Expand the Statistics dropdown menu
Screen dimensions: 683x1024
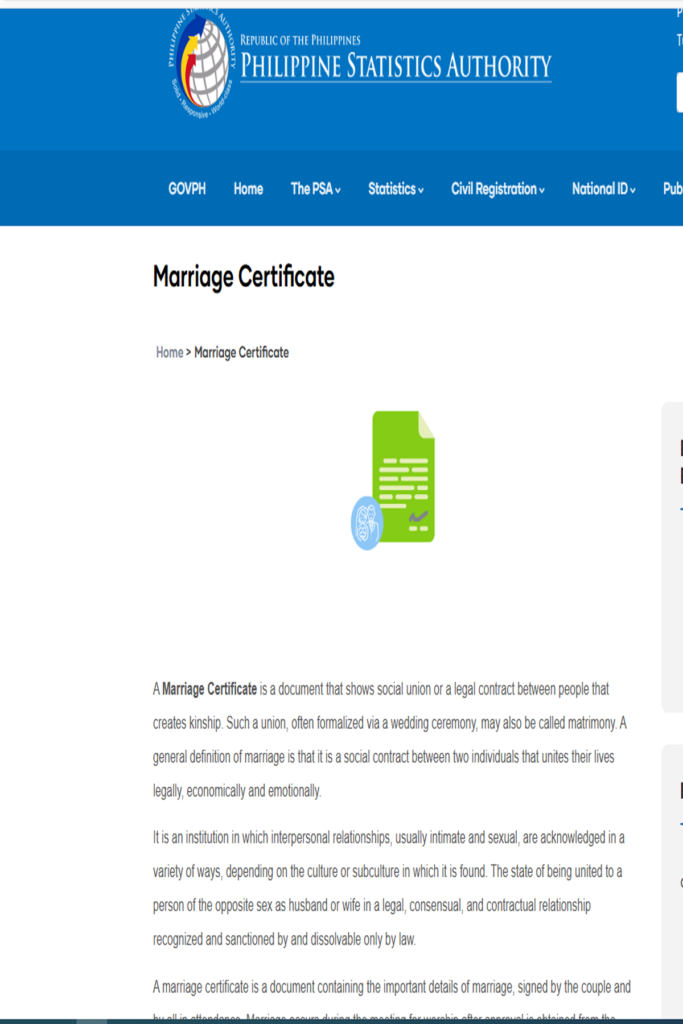click(x=396, y=189)
